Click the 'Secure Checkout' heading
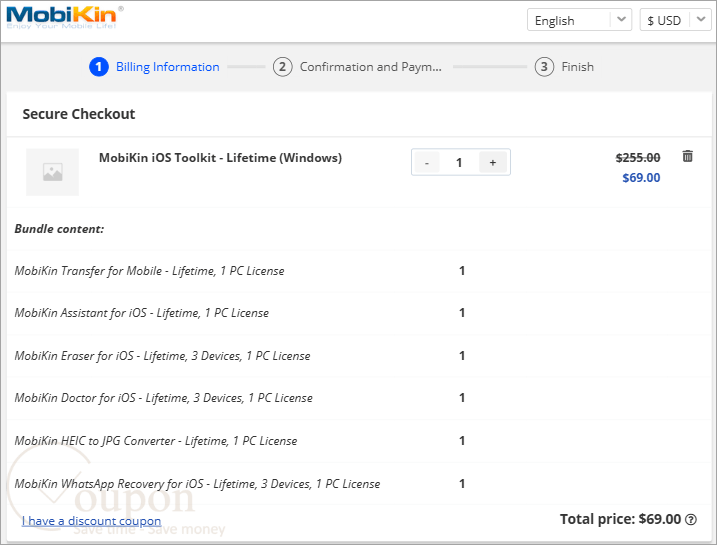 coord(79,114)
